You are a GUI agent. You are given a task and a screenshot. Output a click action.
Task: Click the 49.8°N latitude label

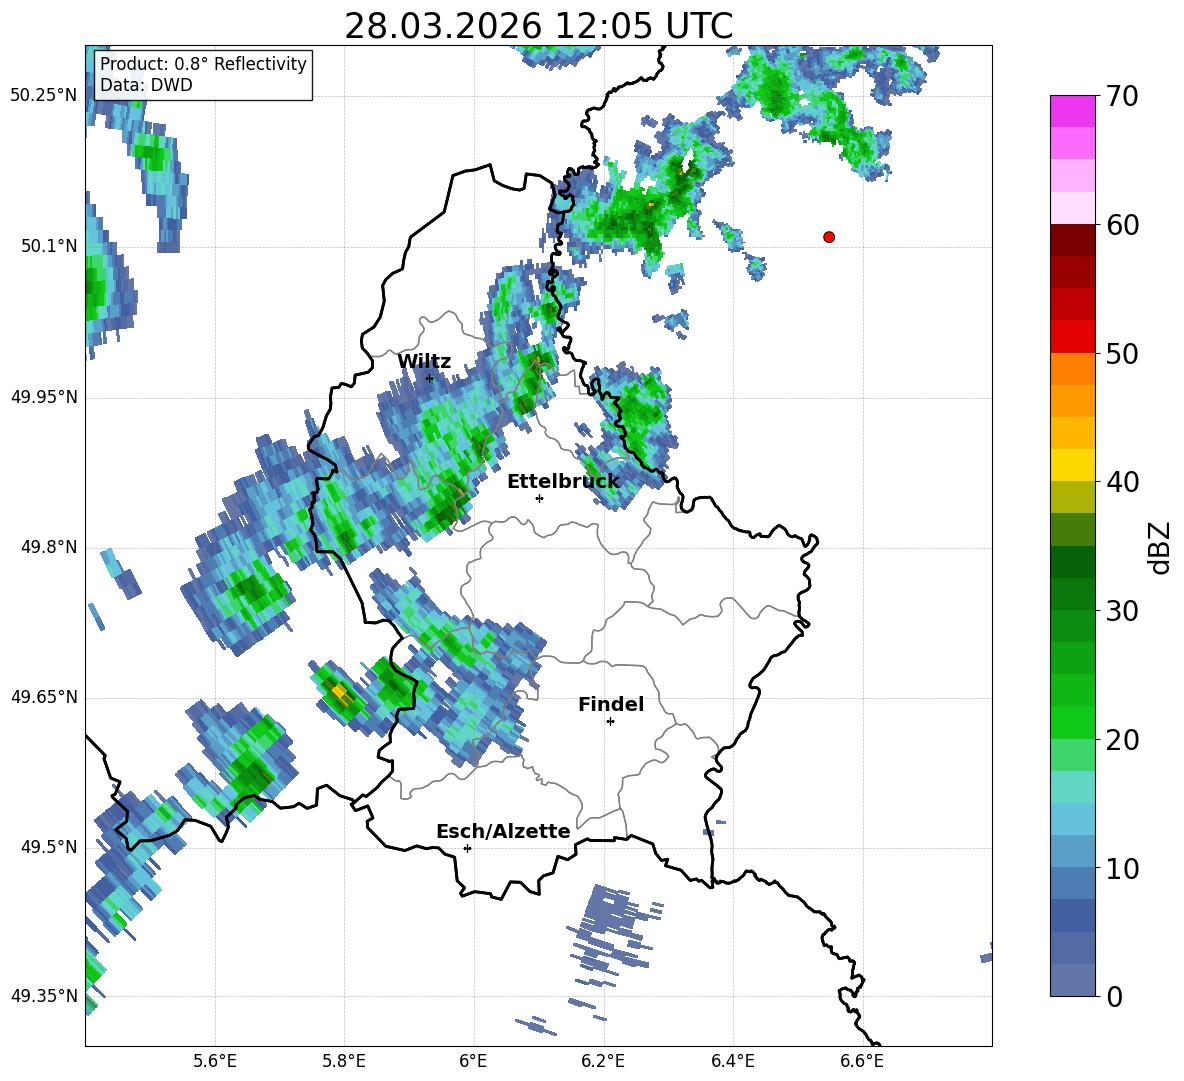point(49,547)
